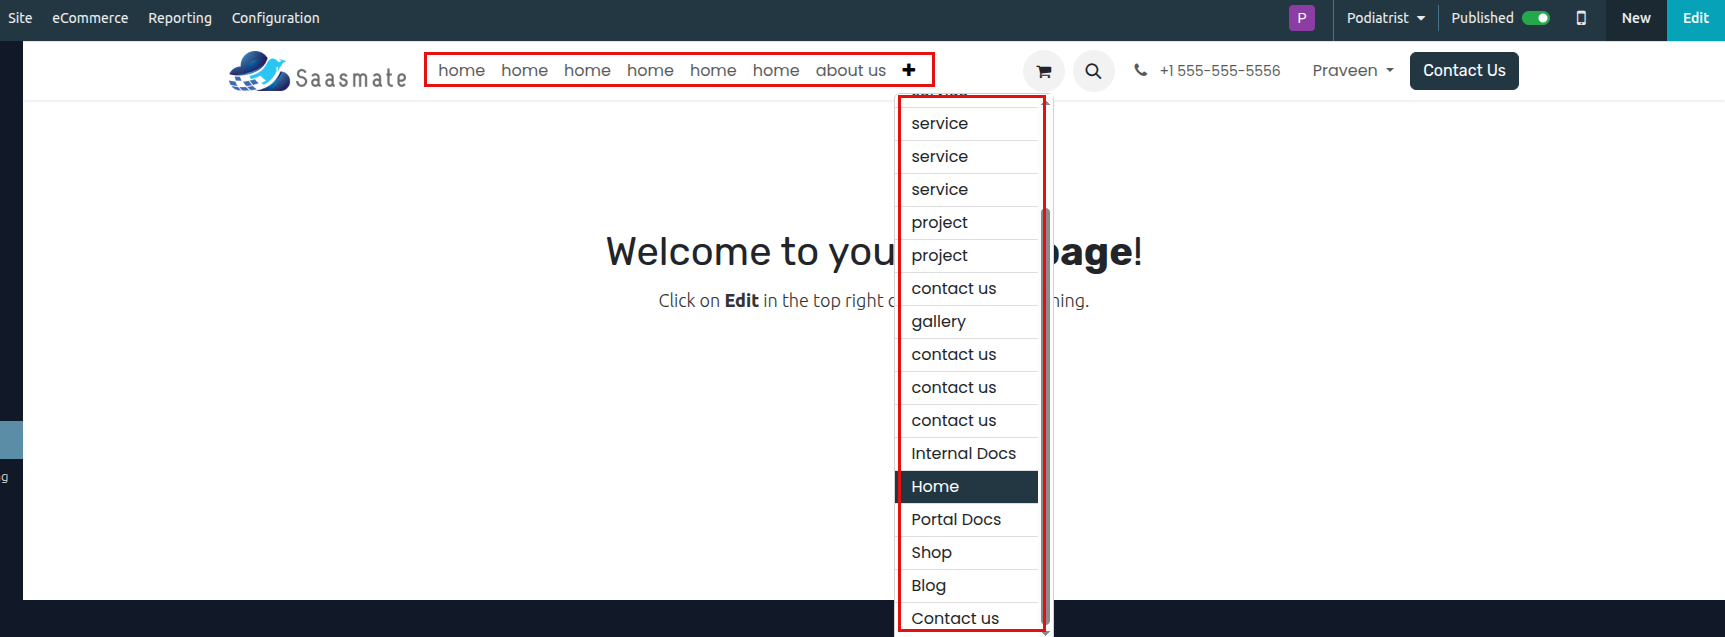
Task: Click the Edit button
Action: tap(1695, 18)
